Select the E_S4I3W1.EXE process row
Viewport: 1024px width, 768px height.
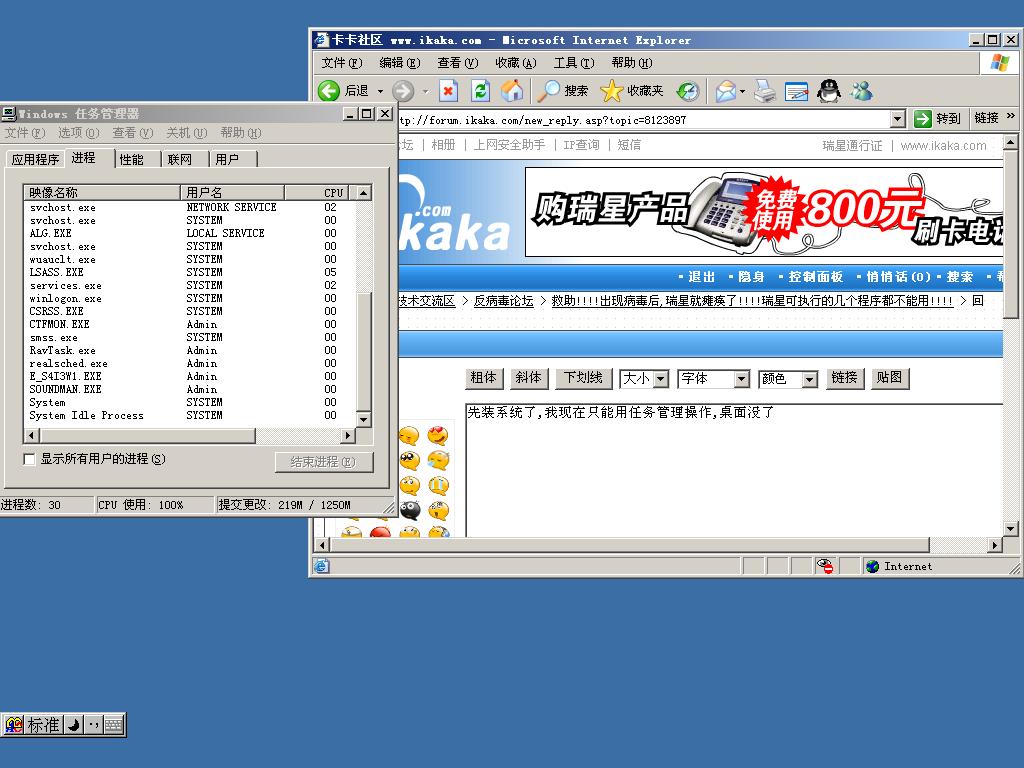pos(66,377)
